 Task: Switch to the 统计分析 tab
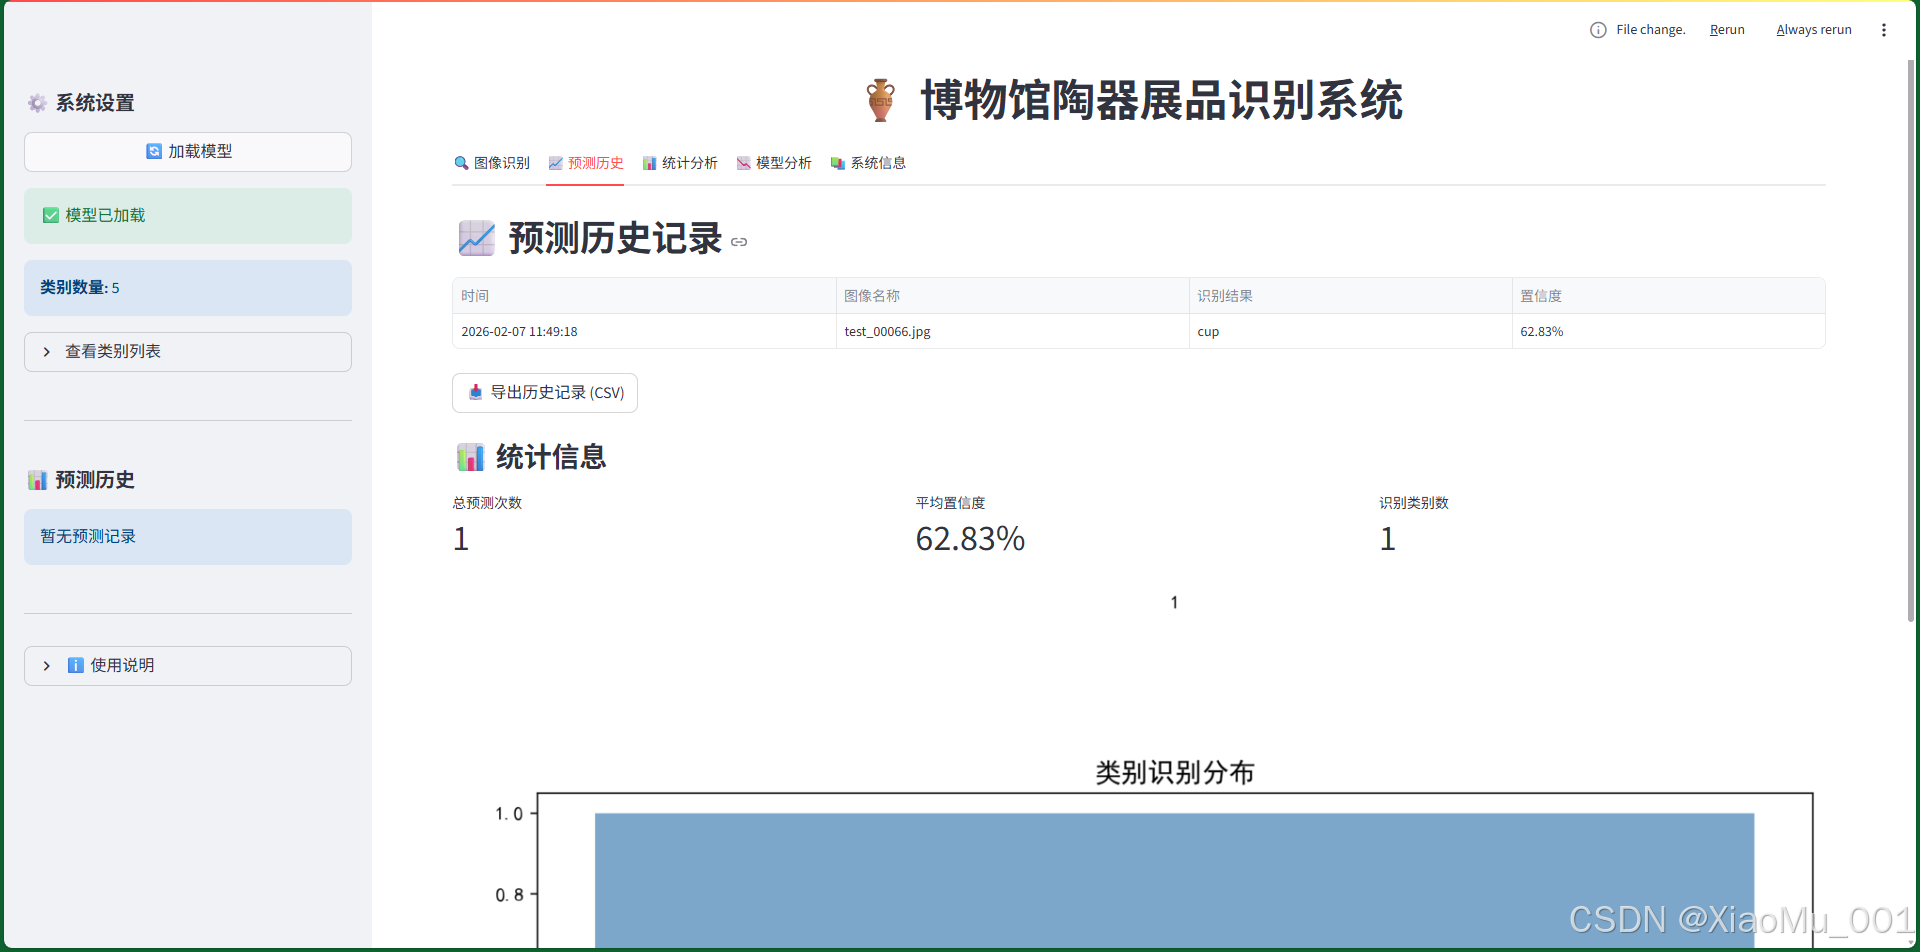[x=681, y=162]
